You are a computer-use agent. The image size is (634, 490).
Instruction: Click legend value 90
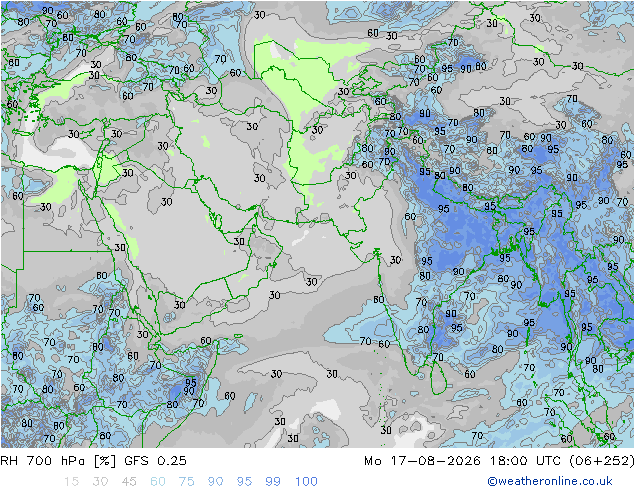pyautogui.click(x=215, y=481)
